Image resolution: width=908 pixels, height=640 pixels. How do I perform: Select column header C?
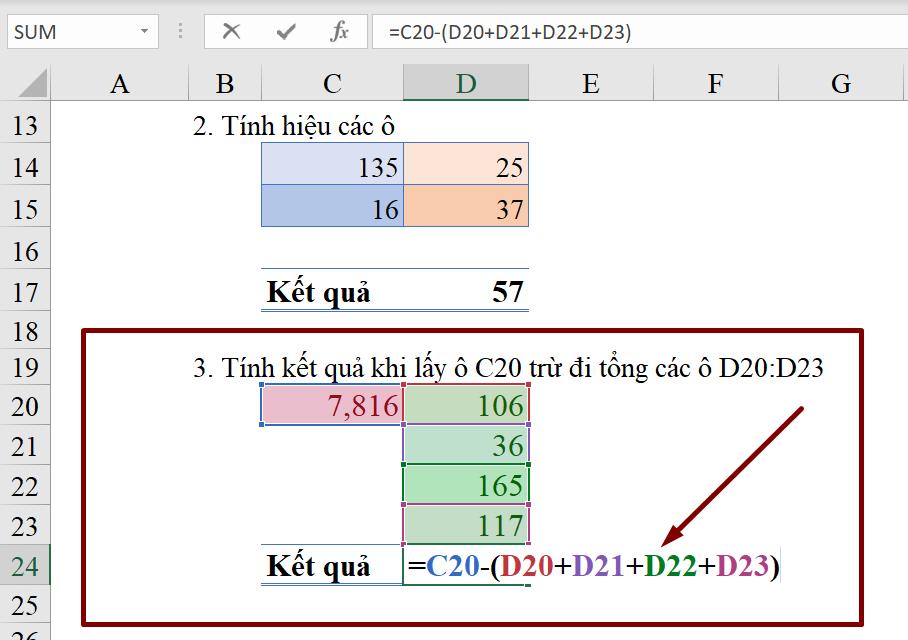click(330, 83)
